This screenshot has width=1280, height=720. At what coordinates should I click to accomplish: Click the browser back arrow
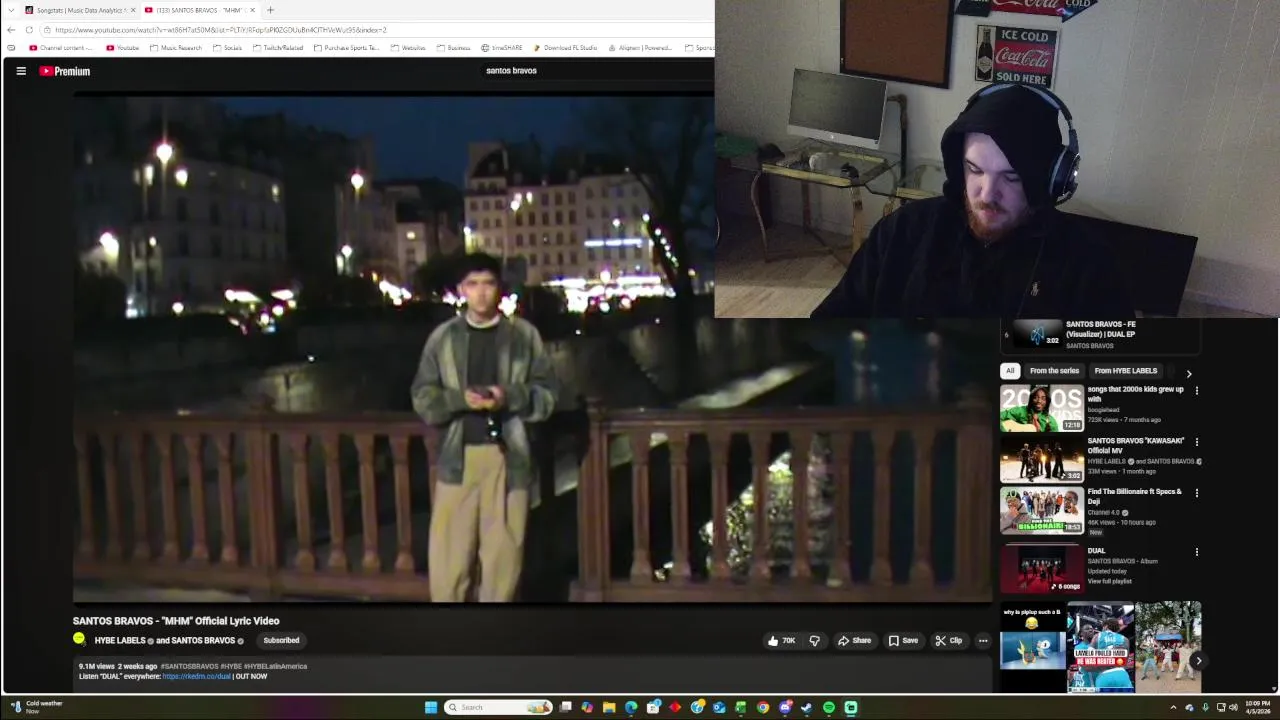(x=11, y=30)
